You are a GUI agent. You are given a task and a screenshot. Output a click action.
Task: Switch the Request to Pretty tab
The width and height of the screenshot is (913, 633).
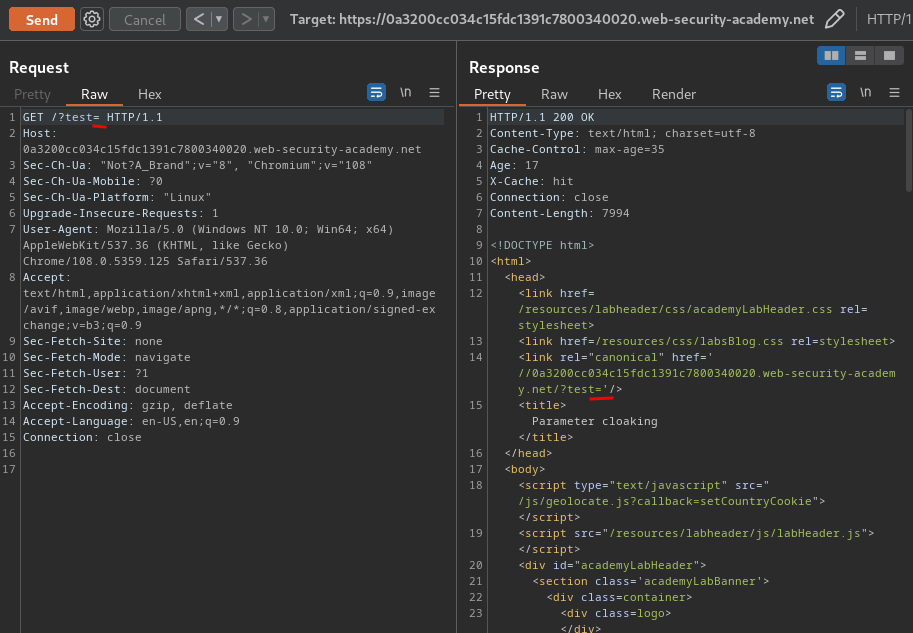point(32,94)
